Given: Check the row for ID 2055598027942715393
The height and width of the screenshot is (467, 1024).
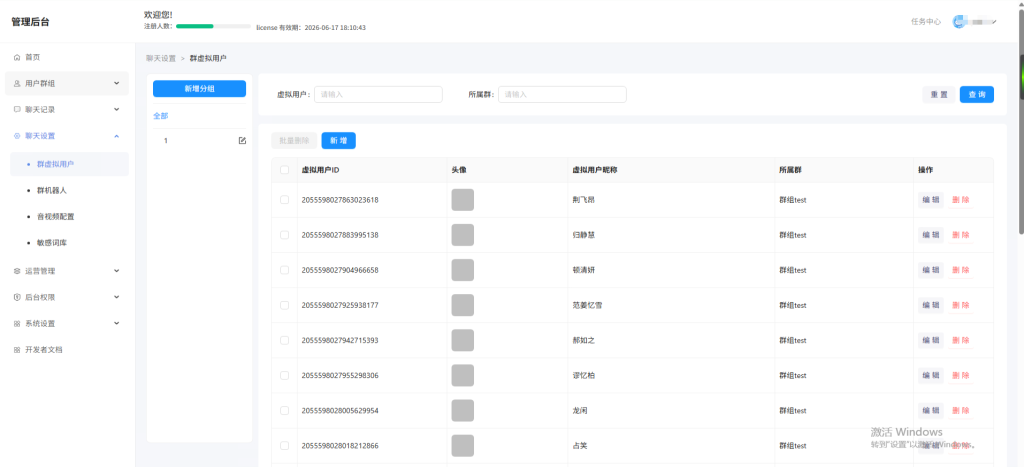Looking at the screenshot, I should 284,340.
